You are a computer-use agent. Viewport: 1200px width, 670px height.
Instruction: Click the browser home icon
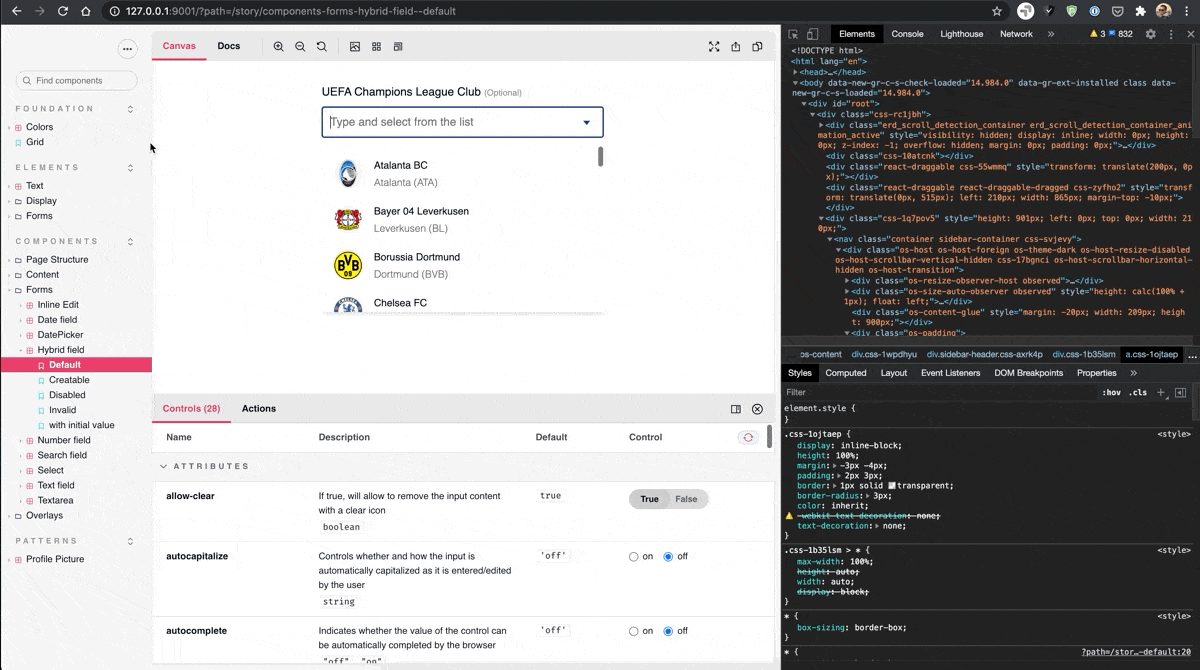point(86,11)
